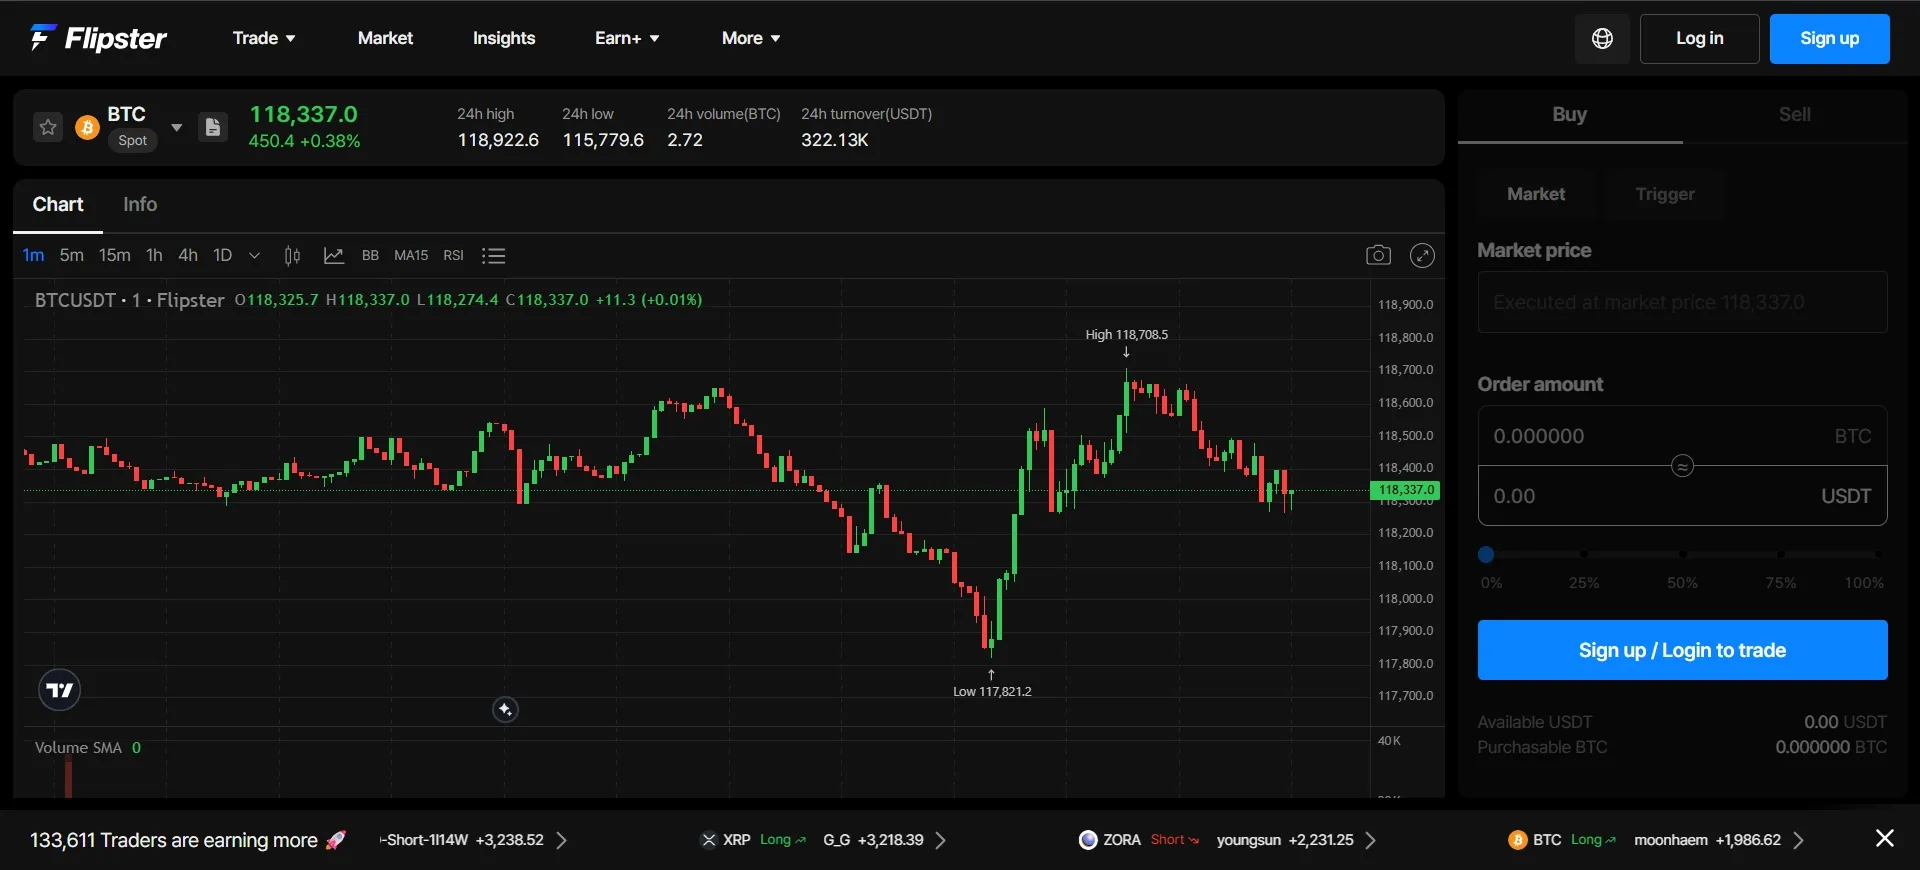Image resolution: width=1920 pixels, height=870 pixels.
Task: Click the current price label 118,337.0 on axis
Action: (1405, 490)
